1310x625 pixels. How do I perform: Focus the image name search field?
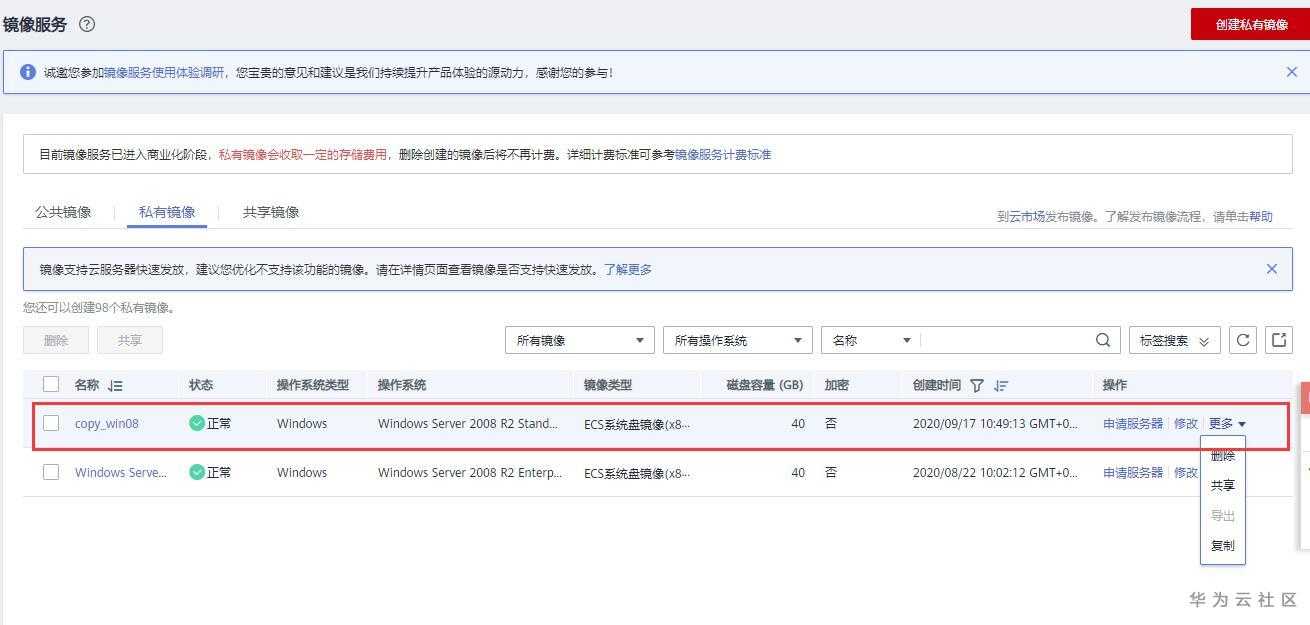coord(1006,340)
